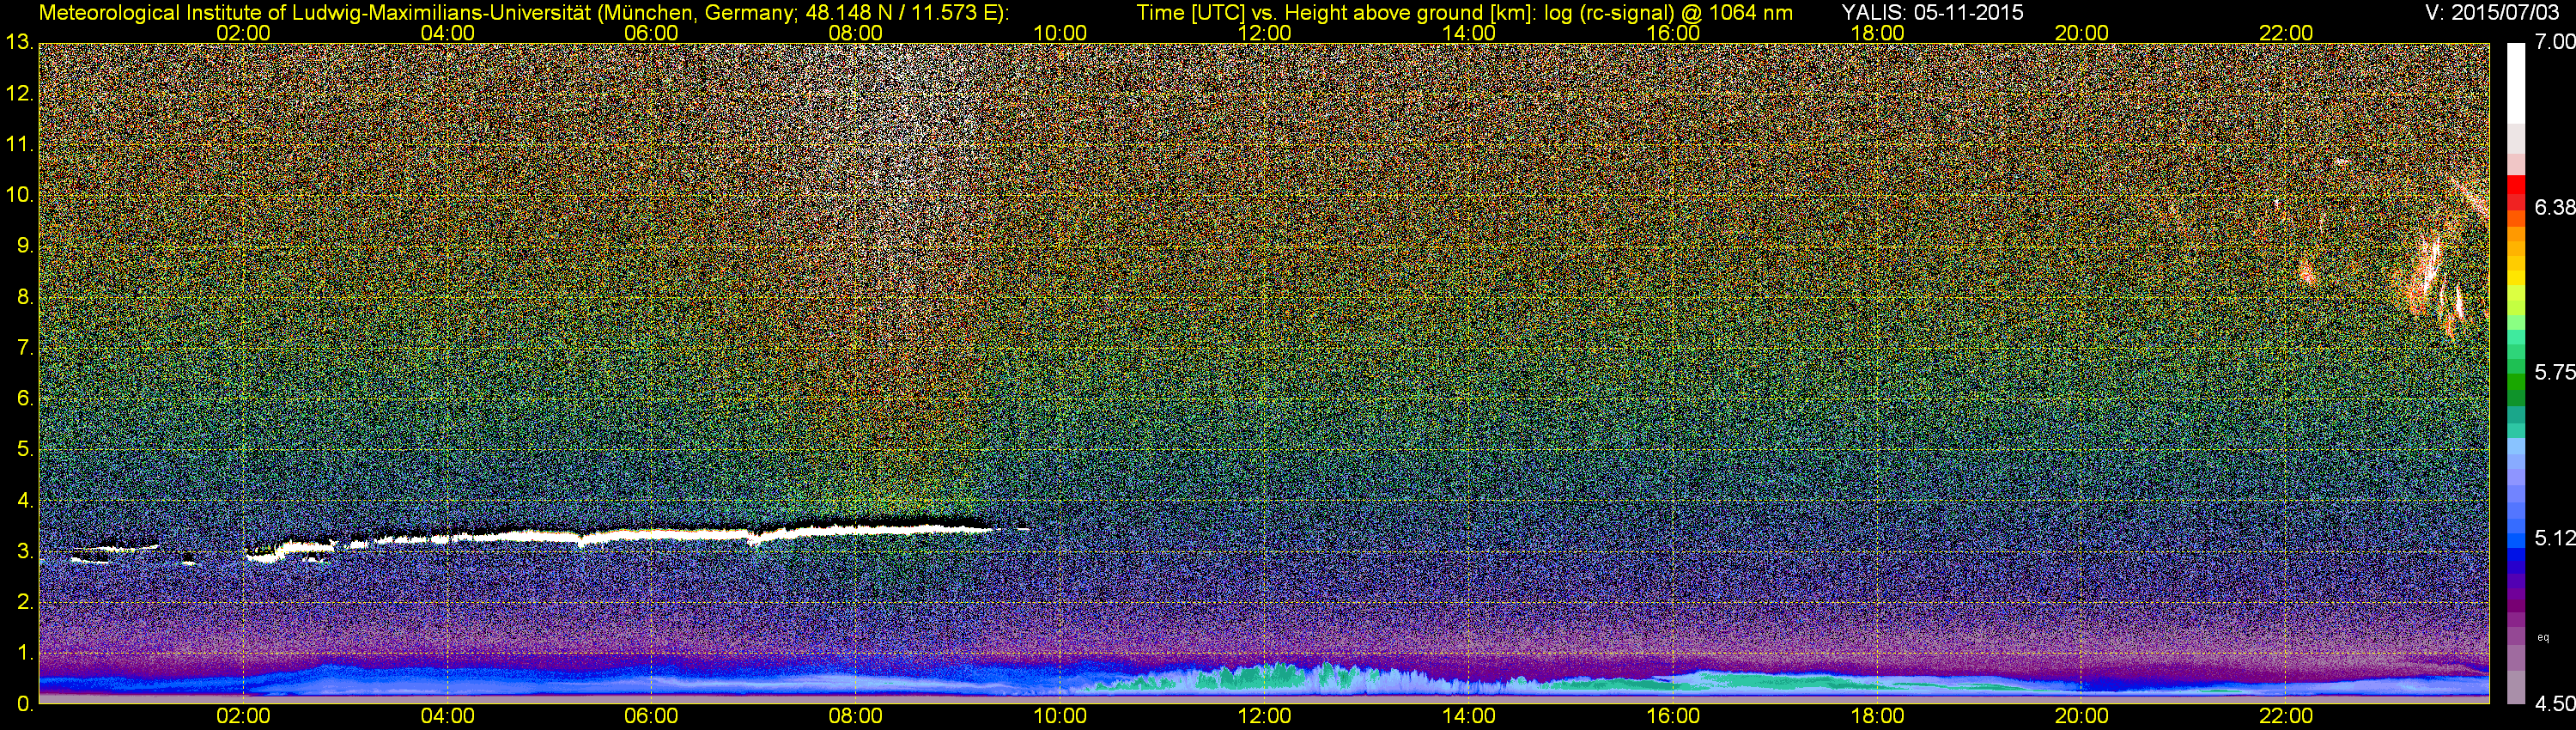
Task: Click the 6.38 color scale value
Action: tap(2554, 207)
